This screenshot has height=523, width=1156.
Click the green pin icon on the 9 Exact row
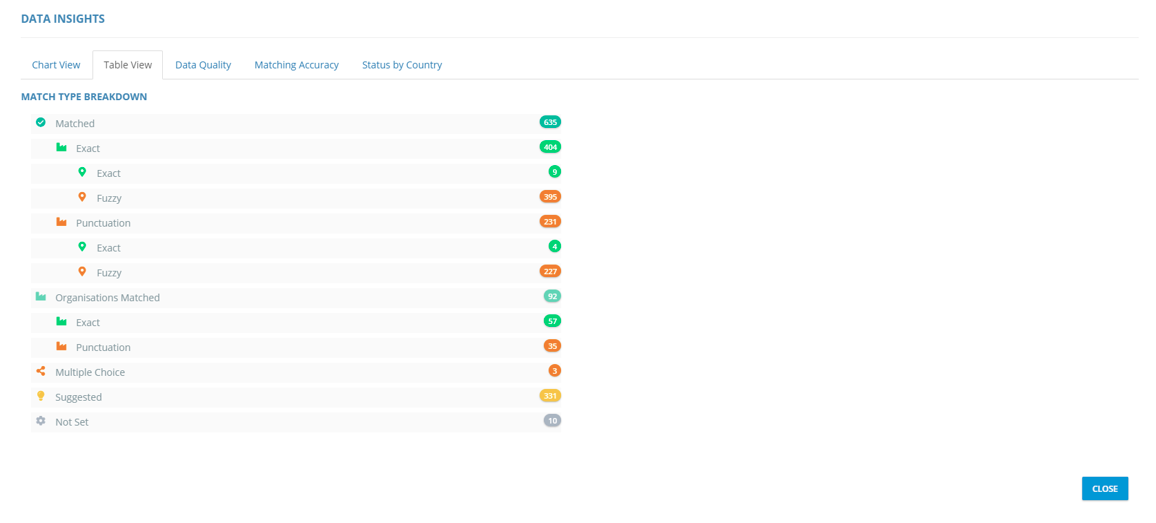click(82, 172)
